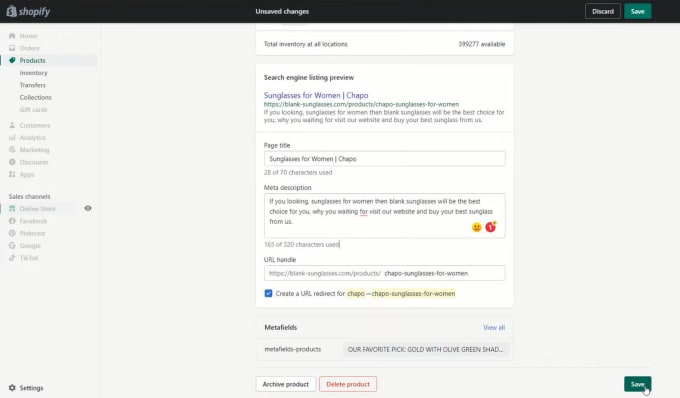
Task: Click the Sunglasses for Women | Chapo preview title
Action: coord(316,95)
